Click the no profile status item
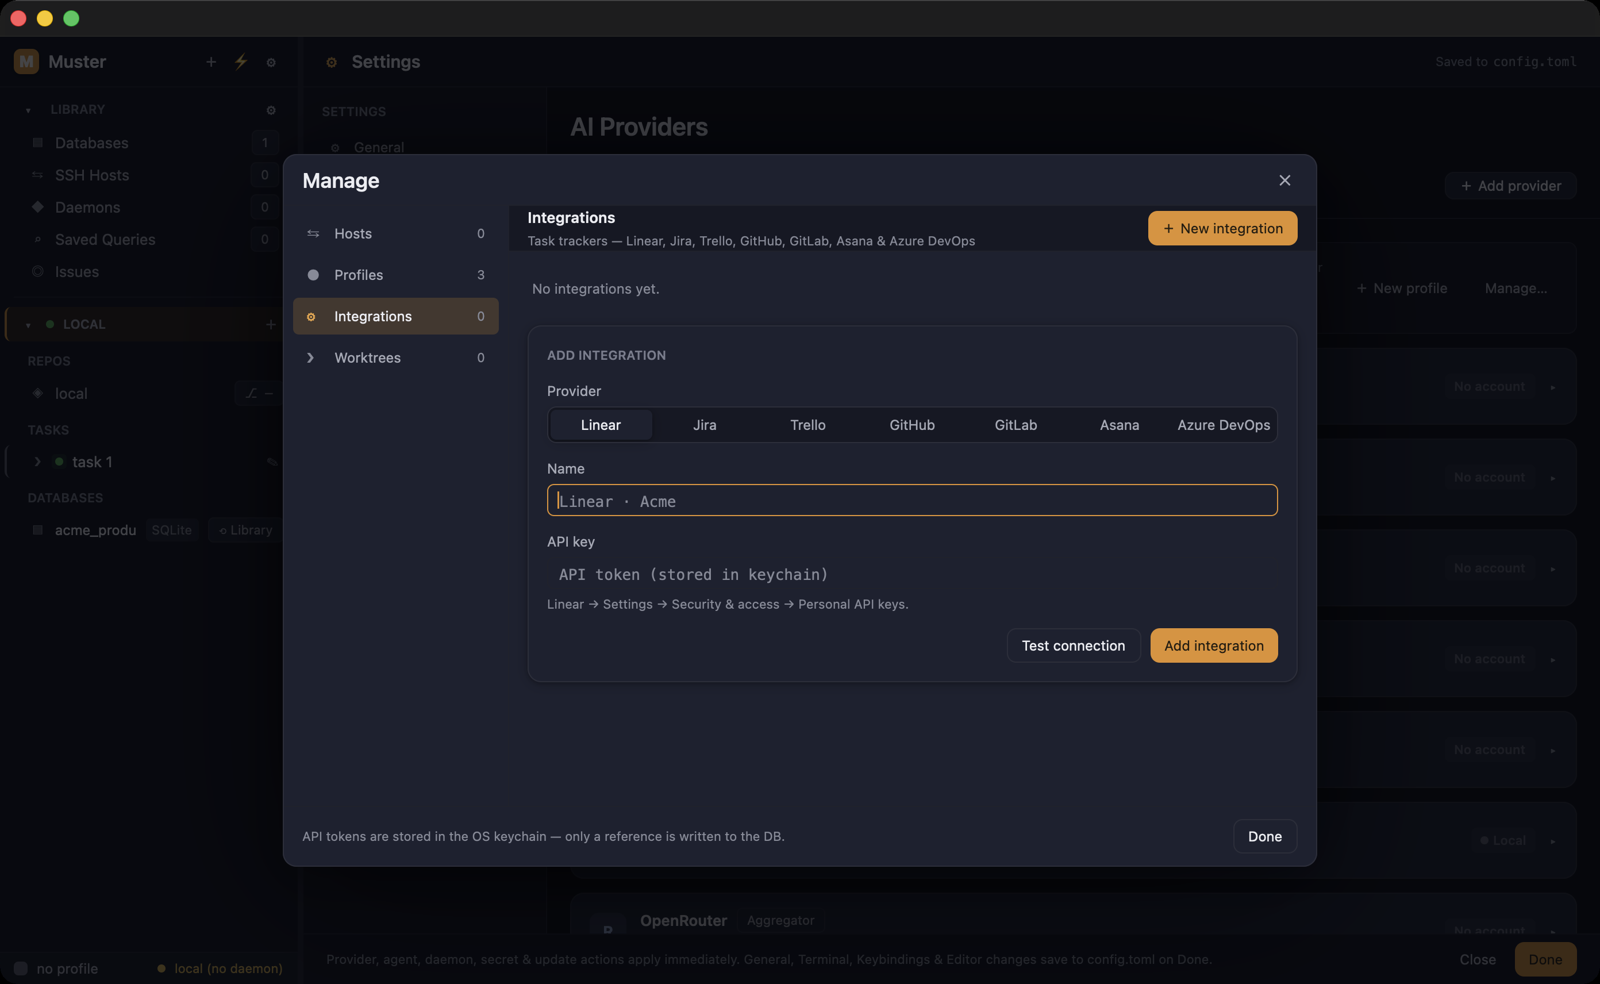Image resolution: width=1600 pixels, height=984 pixels. [x=56, y=968]
